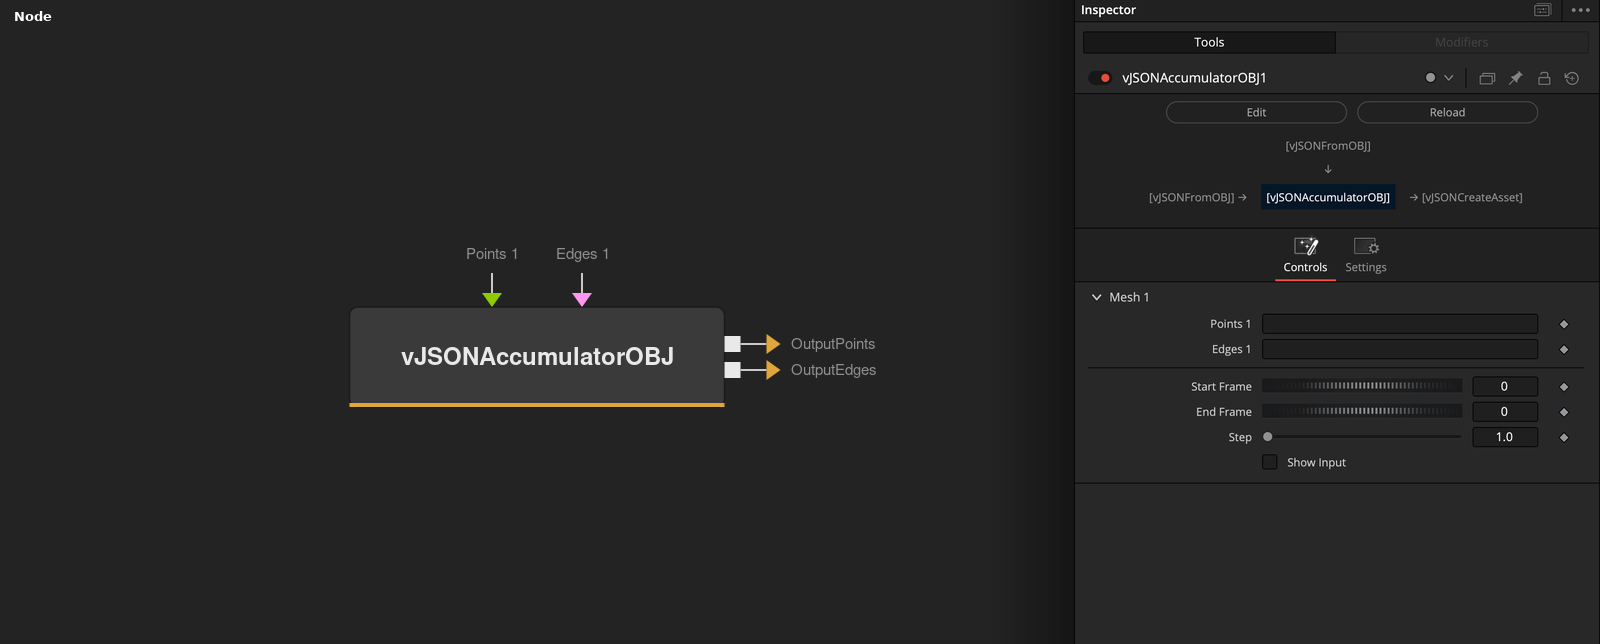Click the Reload button

1447,112
